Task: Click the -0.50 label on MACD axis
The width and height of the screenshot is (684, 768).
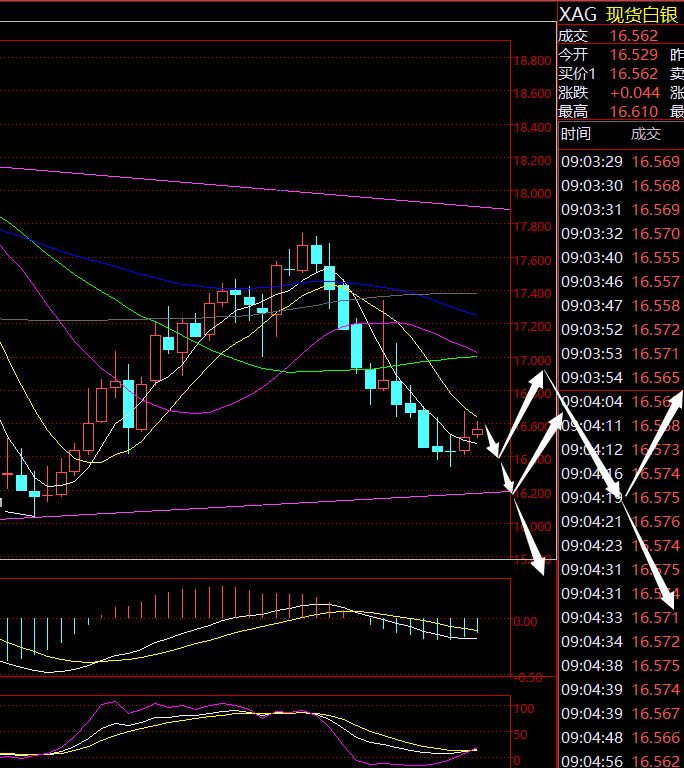Action: 527,678
